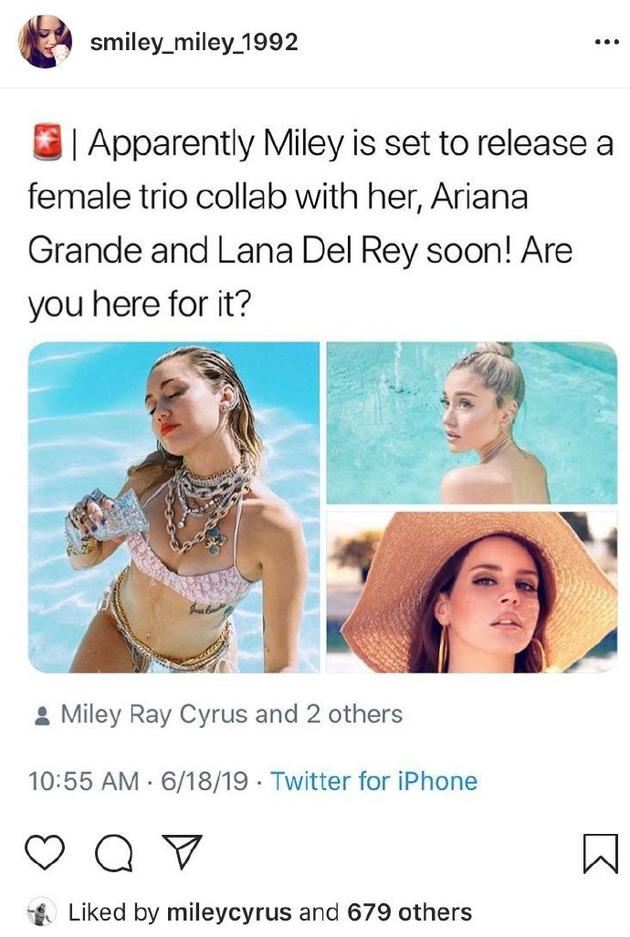The image size is (630, 937).
Task: Click small liker avatar beside "Liked by"
Action: click(x=42, y=912)
